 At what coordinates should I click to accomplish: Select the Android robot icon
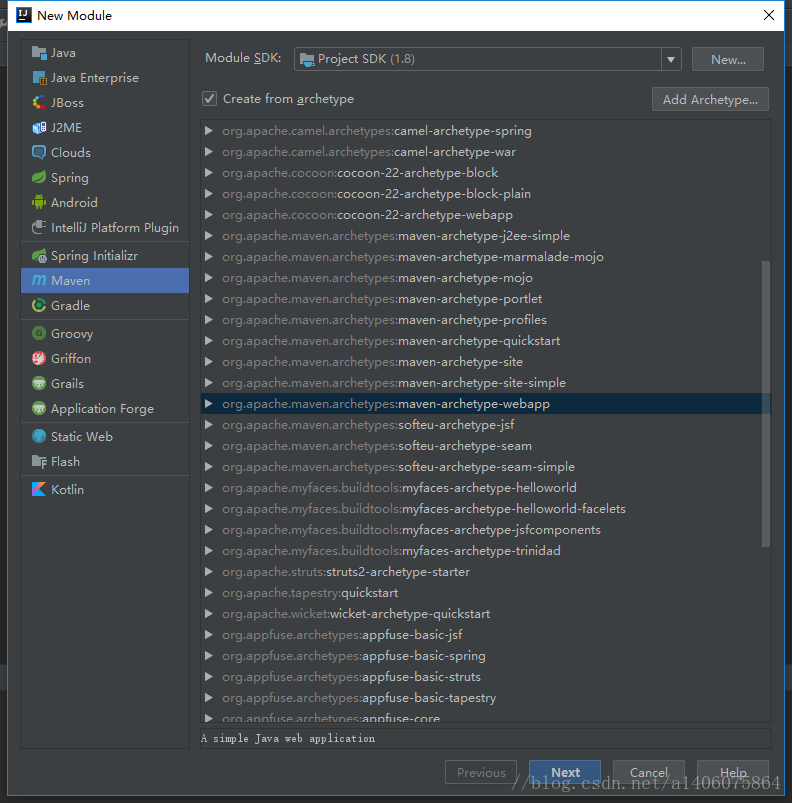point(39,202)
